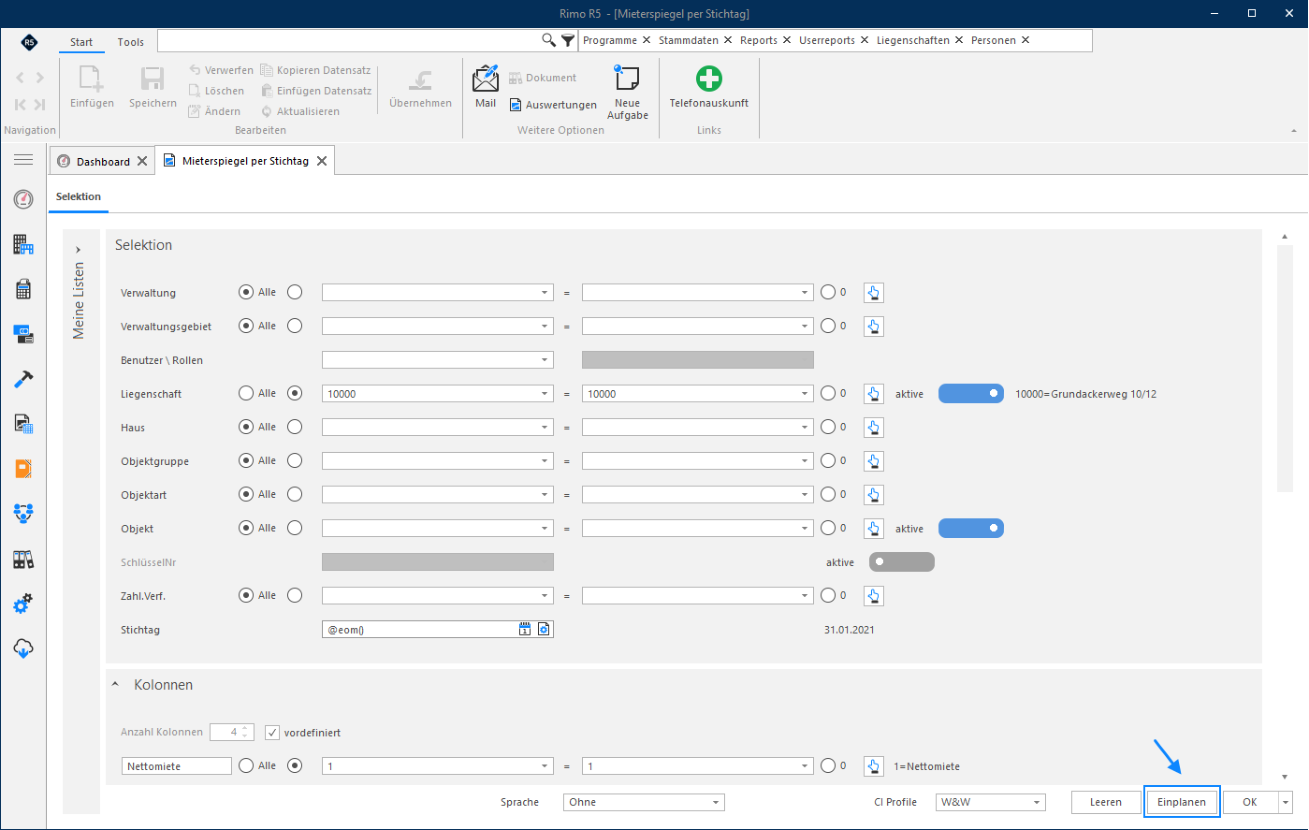Toggle the vordefiniert checkbox
Screen dimensions: 1309x830
(272, 732)
